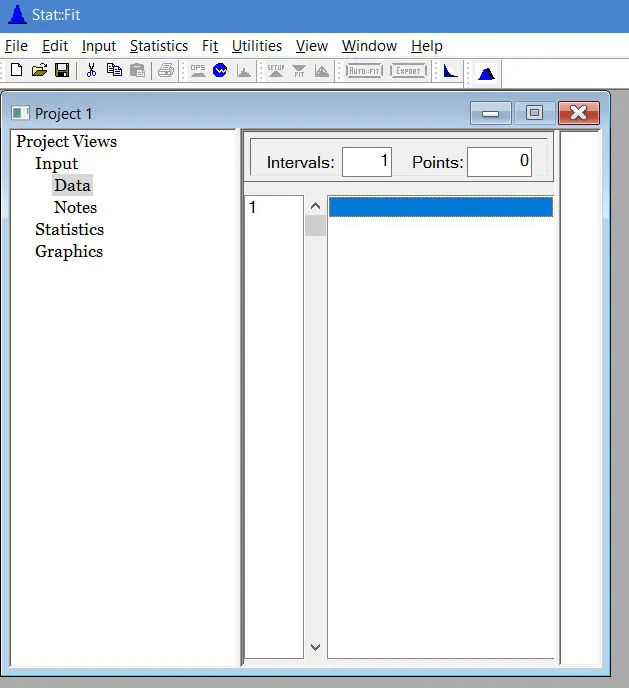The height and width of the screenshot is (688, 629).
Task: Click the Project 1 window icon
Action: (x=20, y=113)
